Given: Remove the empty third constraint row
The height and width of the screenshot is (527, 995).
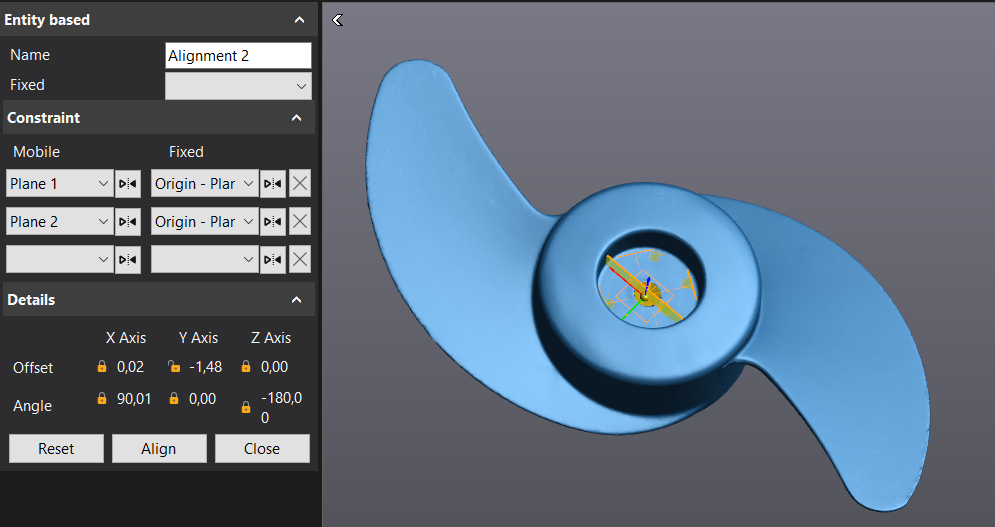Looking at the screenshot, I should coord(300,260).
